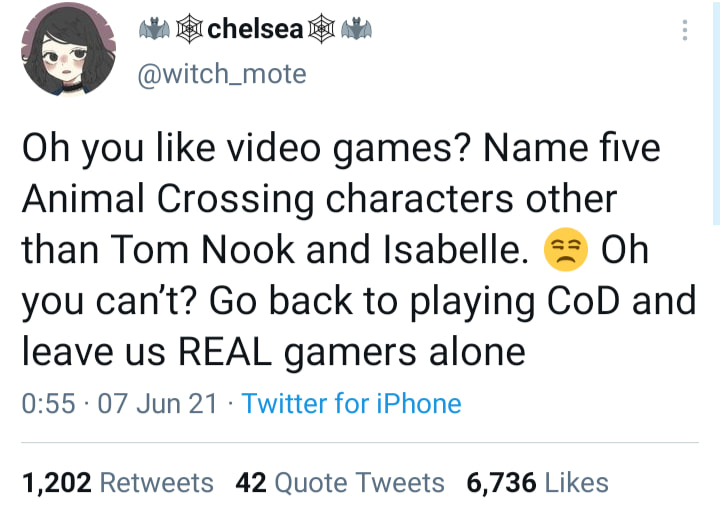The height and width of the screenshot is (512, 720).
Task: View the 6,736 Likes list
Action: pos(538,483)
